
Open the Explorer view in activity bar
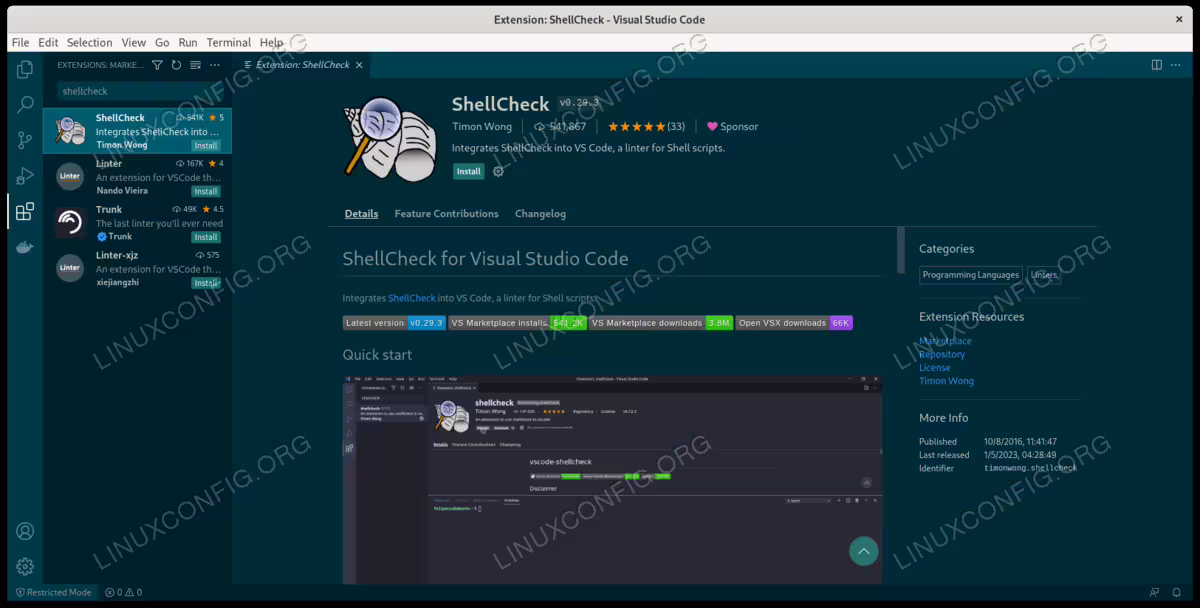(x=25, y=69)
